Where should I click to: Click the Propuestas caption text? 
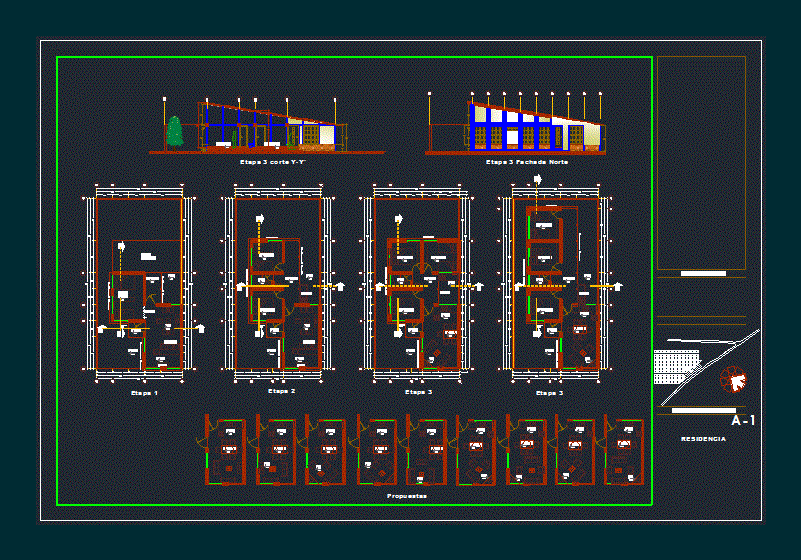[407, 495]
